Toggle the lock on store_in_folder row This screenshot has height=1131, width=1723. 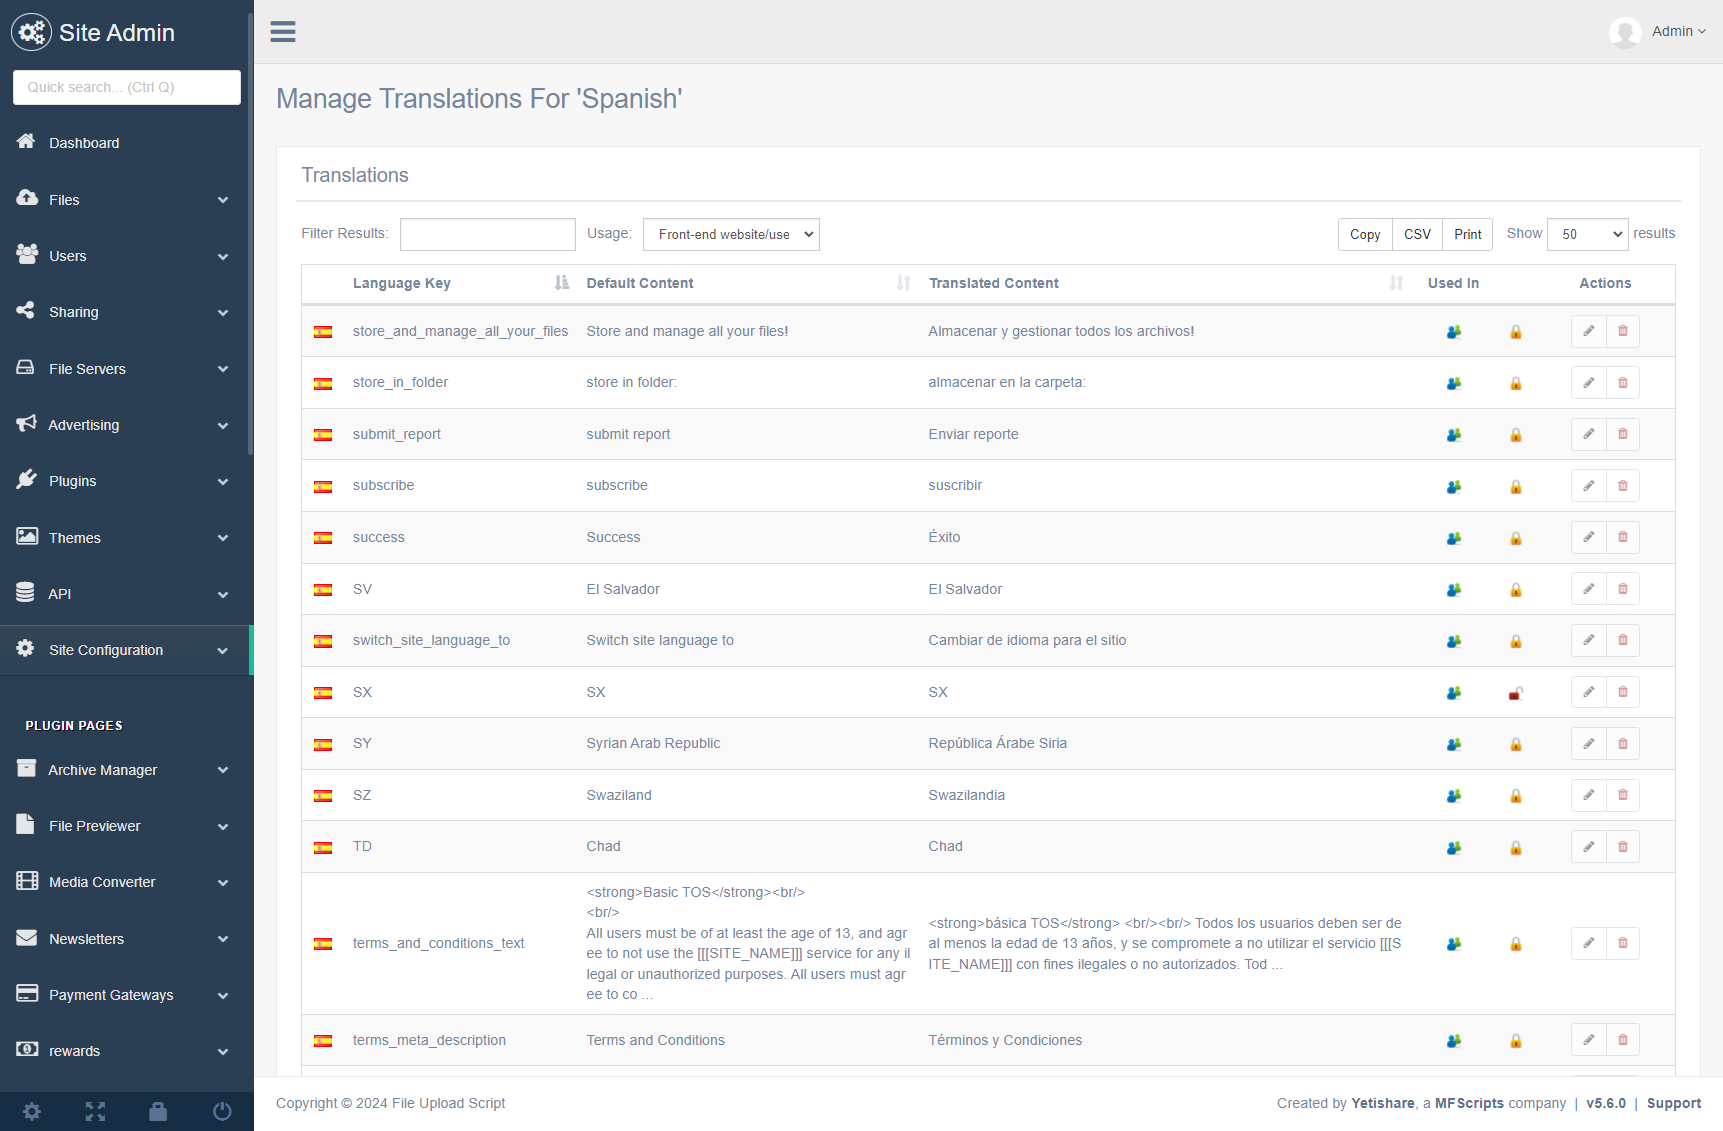tap(1515, 383)
